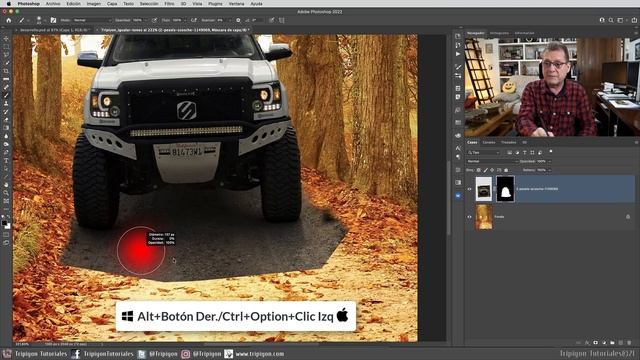Toggle lock position icon
The height and width of the screenshot is (360, 640).
tap(492, 170)
